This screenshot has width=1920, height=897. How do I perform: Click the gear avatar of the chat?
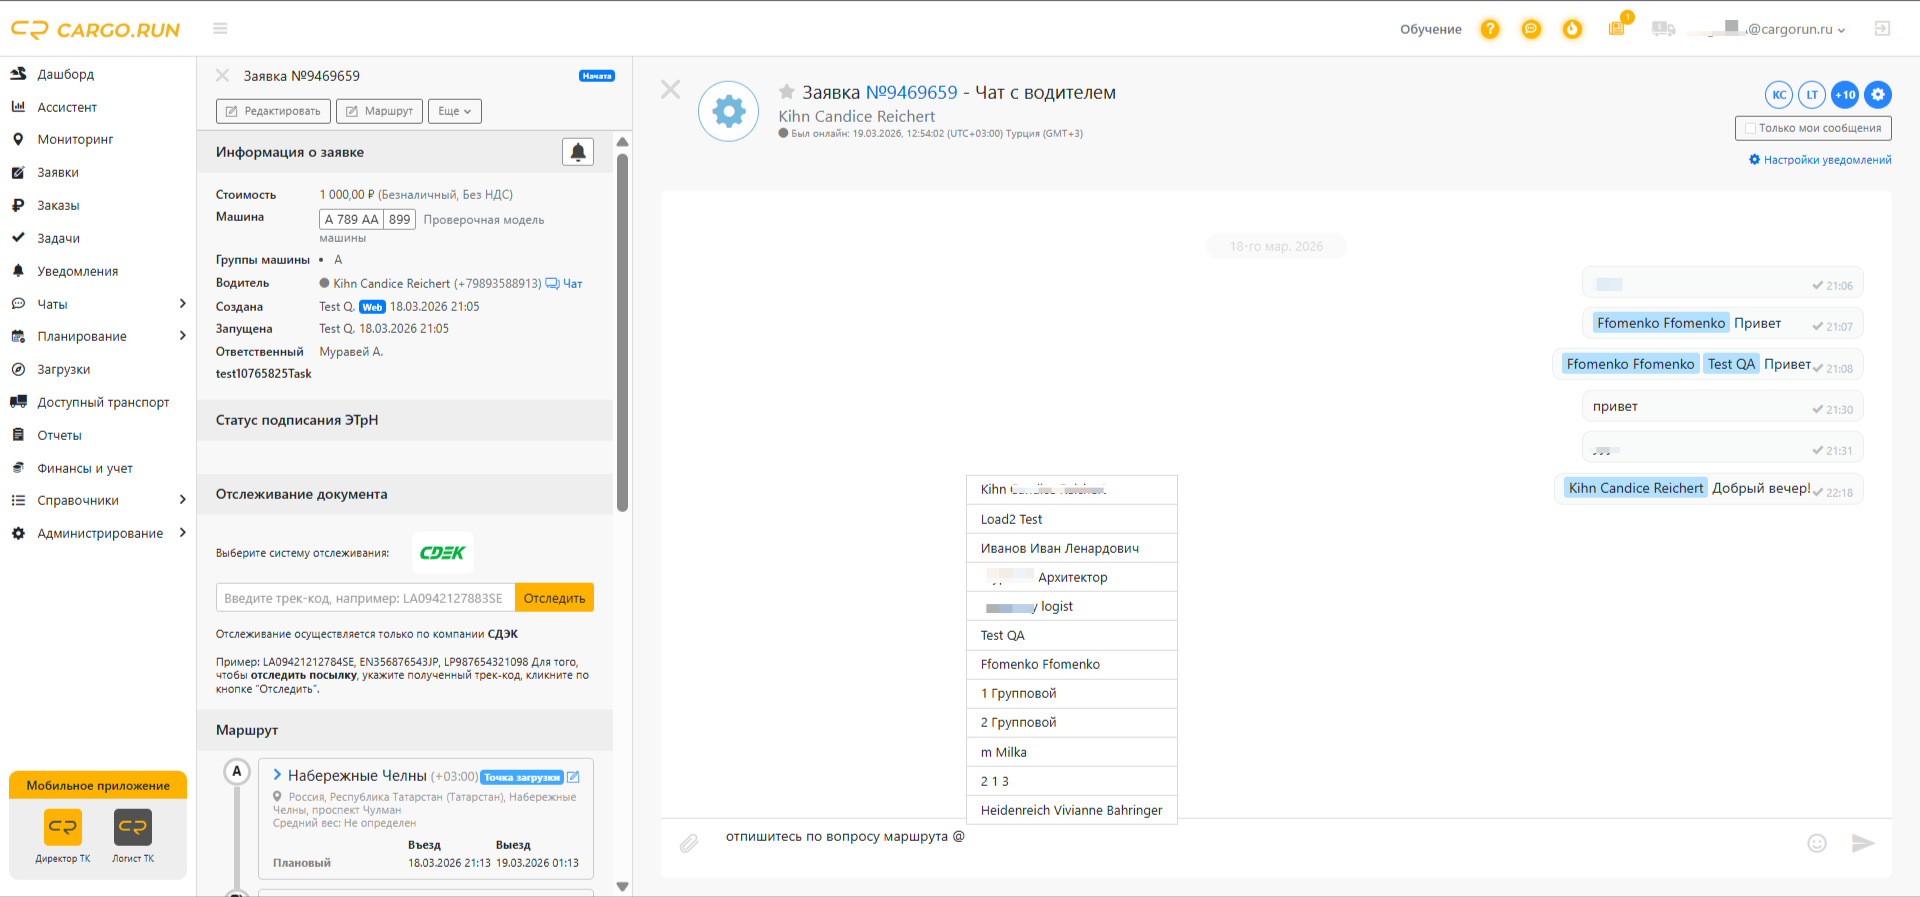(729, 111)
